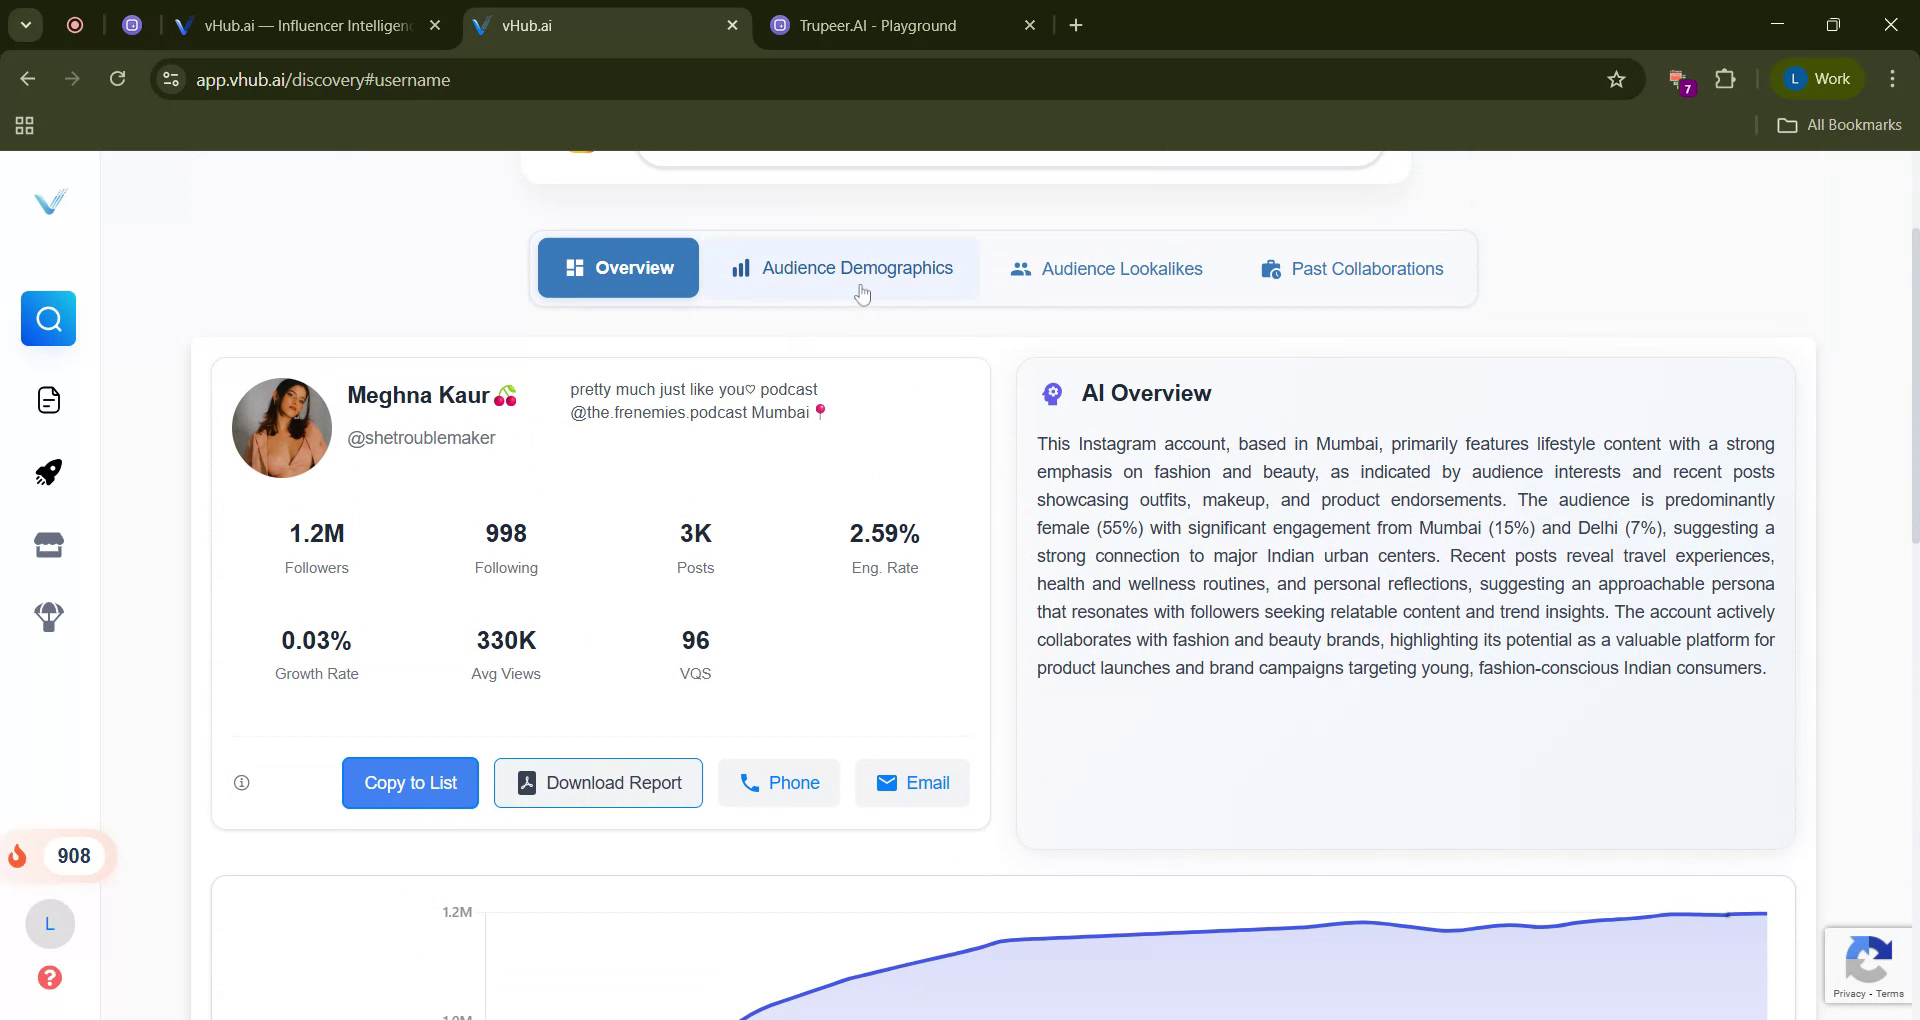Click the parachute delivery icon in the sidebar
The height and width of the screenshot is (1020, 1920).
(x=48, y=617)
